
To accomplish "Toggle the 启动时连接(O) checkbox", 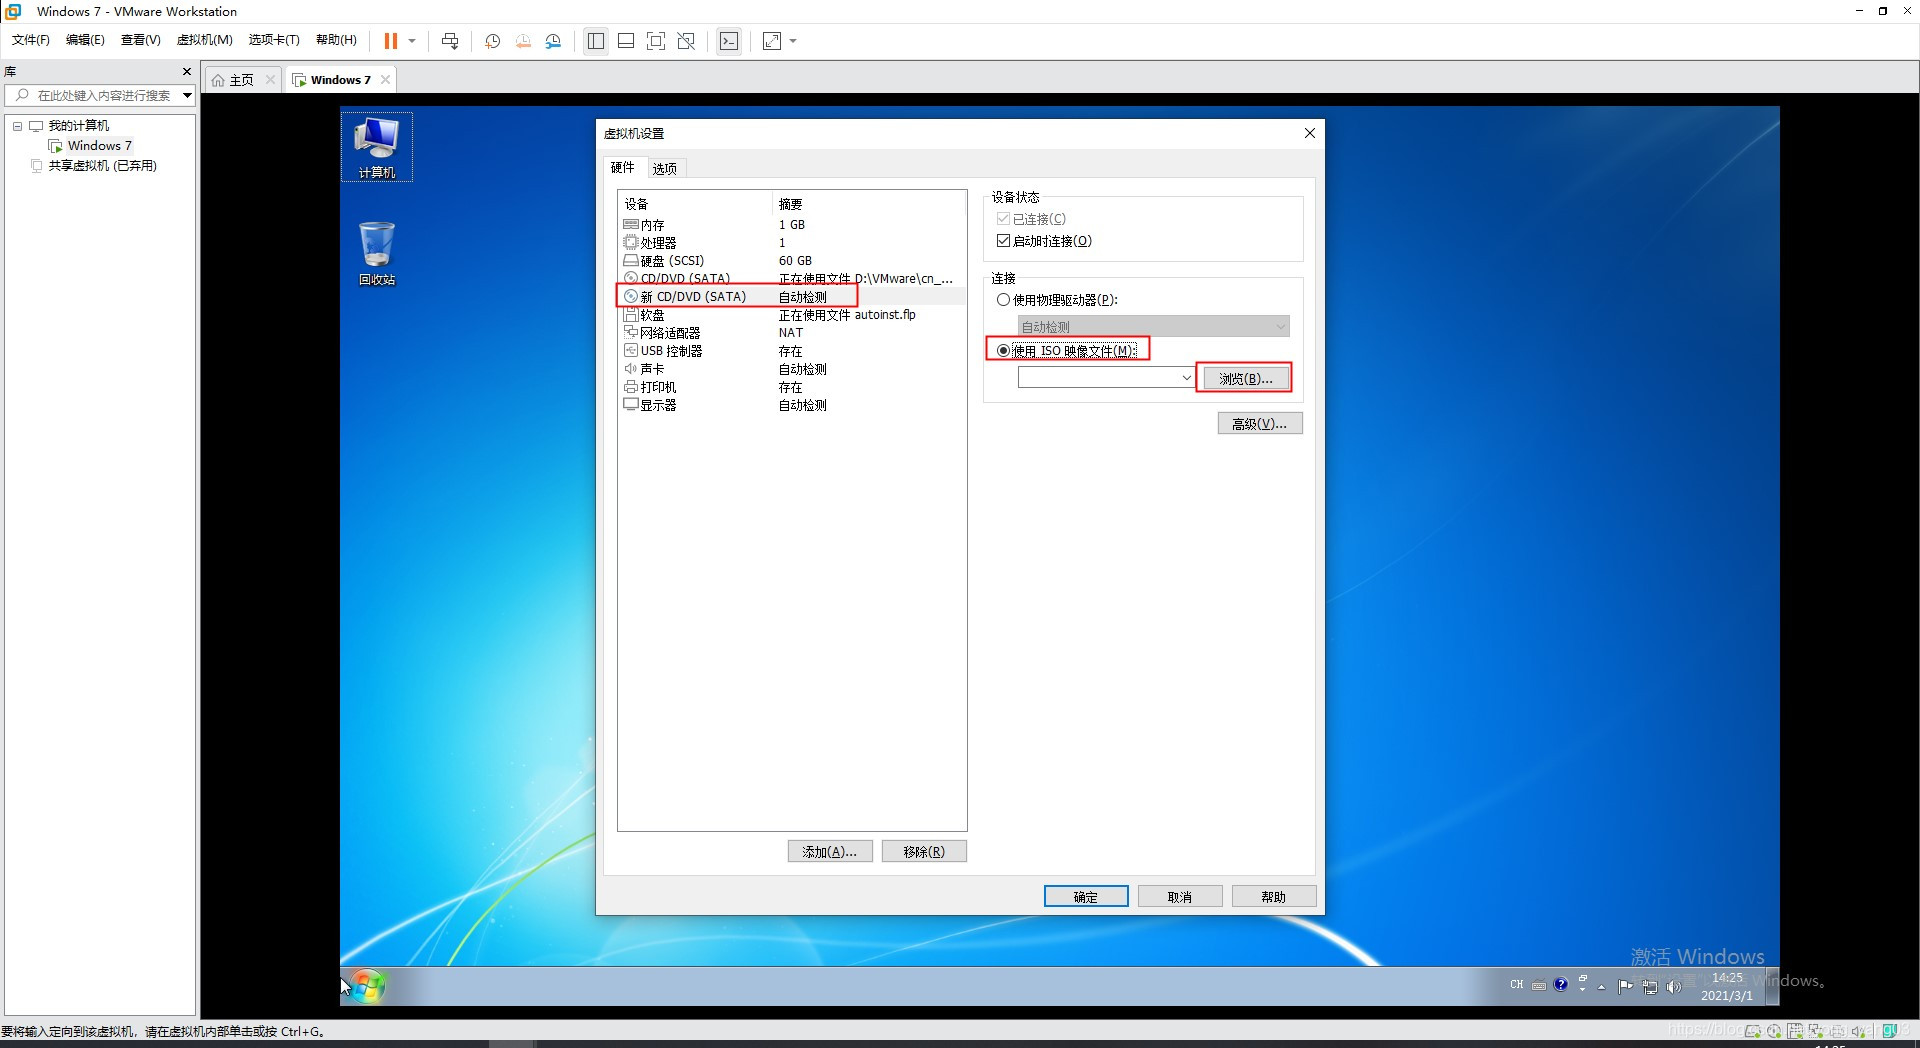I will pos(1003,241).
